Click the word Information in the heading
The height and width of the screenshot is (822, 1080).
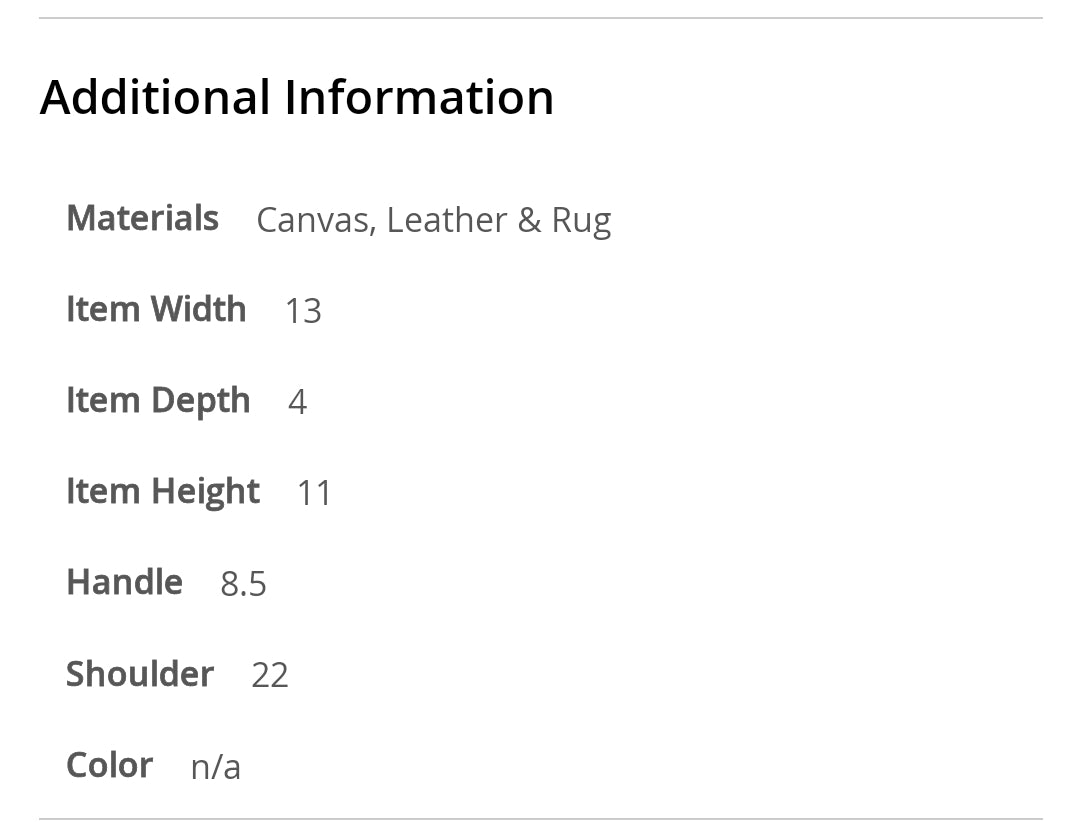419,98
